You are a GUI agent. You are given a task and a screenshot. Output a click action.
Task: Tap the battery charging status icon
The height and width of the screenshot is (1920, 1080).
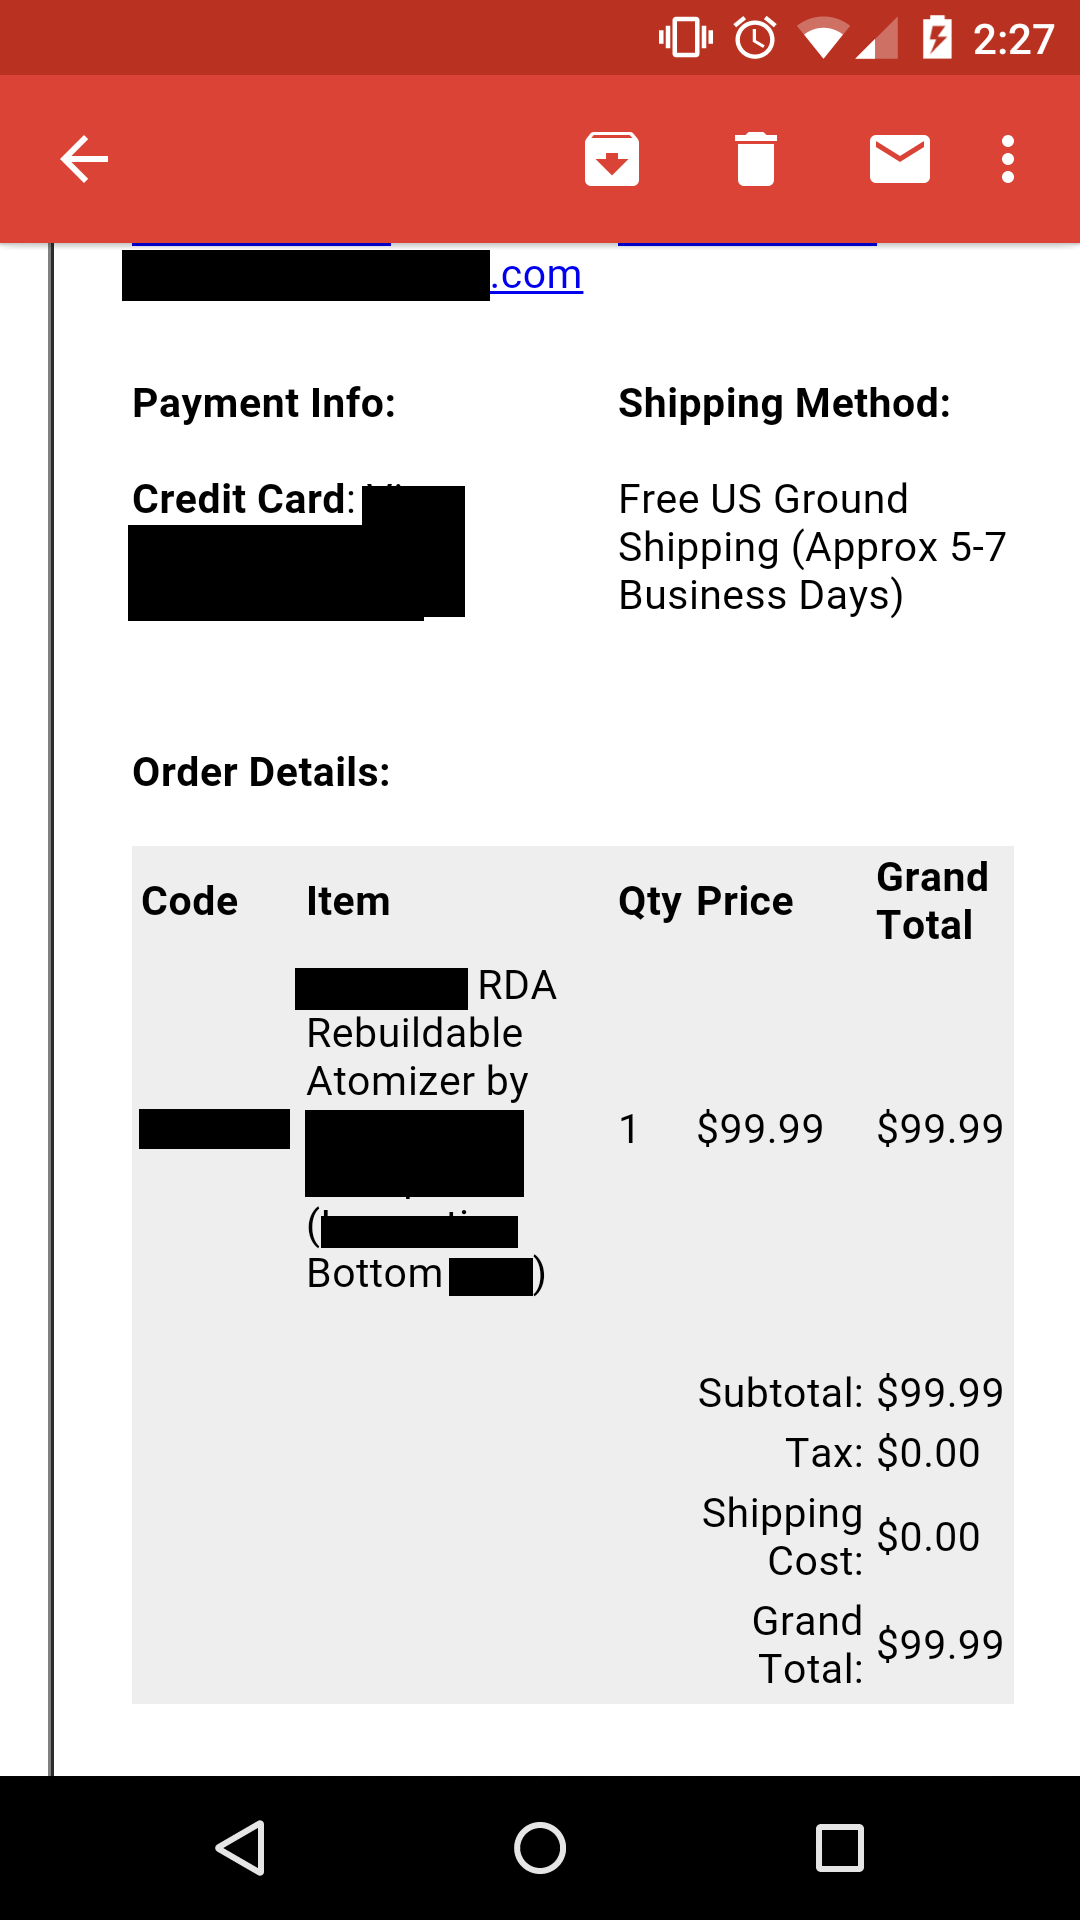coord(937,38)
